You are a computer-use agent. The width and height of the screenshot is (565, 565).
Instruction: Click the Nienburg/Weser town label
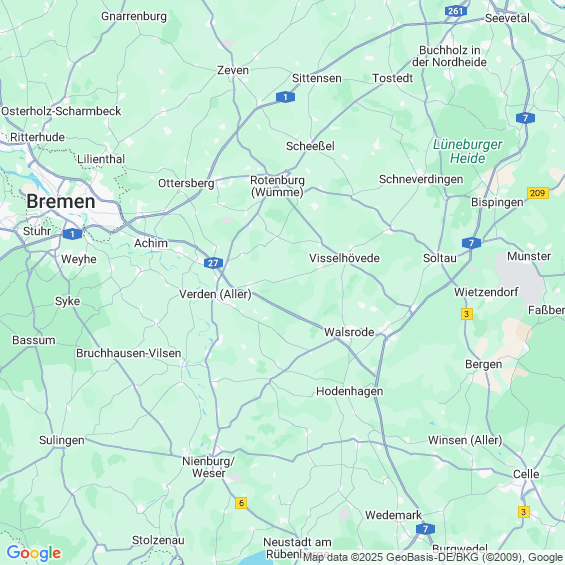[209, 467]
